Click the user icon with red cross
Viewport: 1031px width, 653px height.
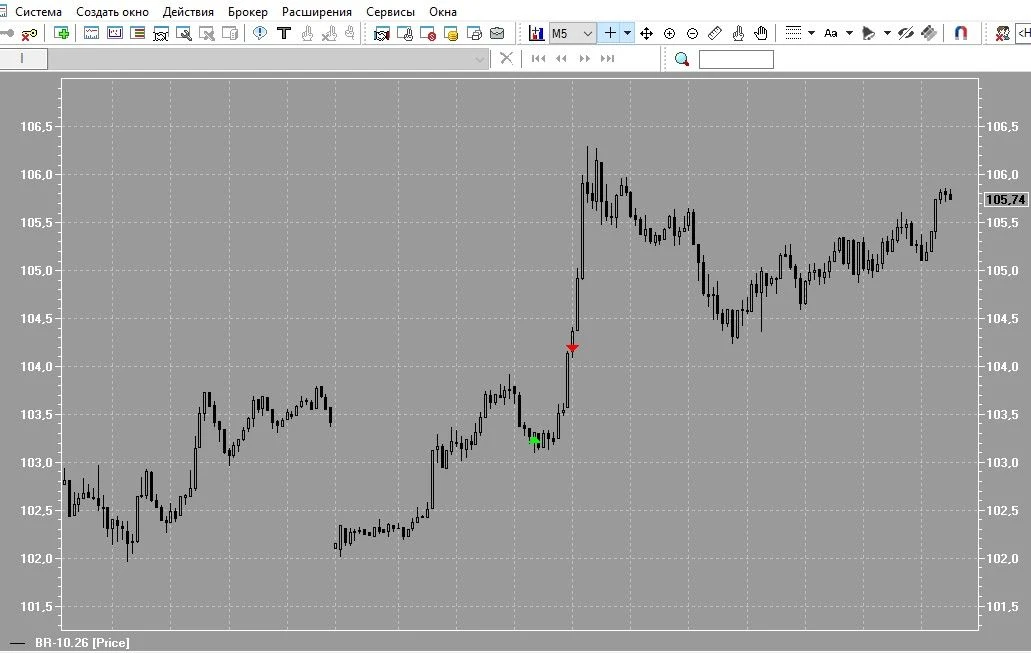[1002, 33]
